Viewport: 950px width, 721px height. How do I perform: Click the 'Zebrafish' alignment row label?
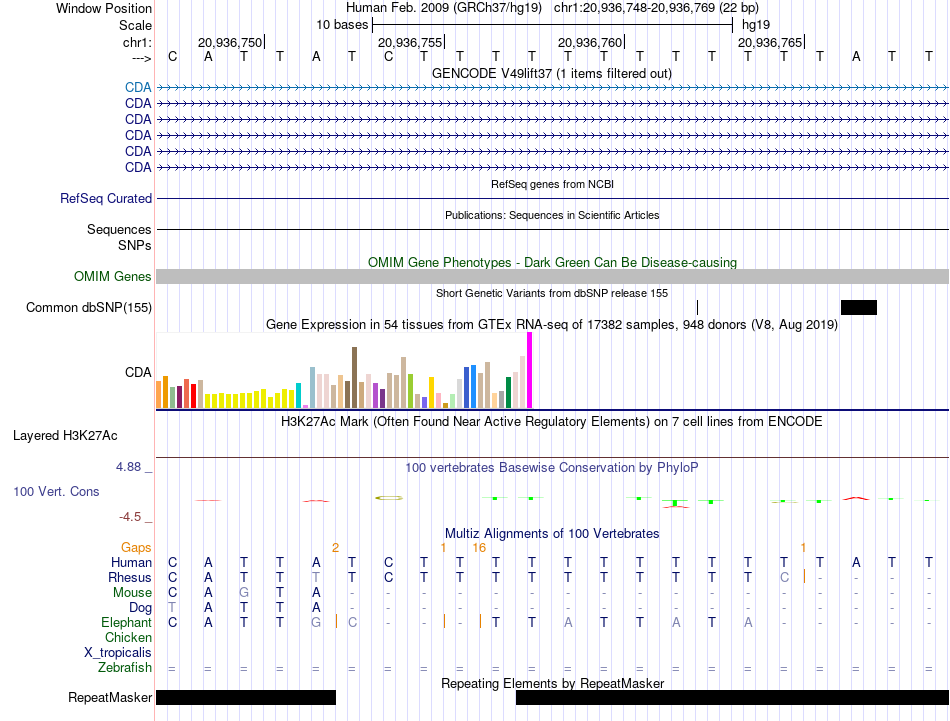click(x=125, y=667)
